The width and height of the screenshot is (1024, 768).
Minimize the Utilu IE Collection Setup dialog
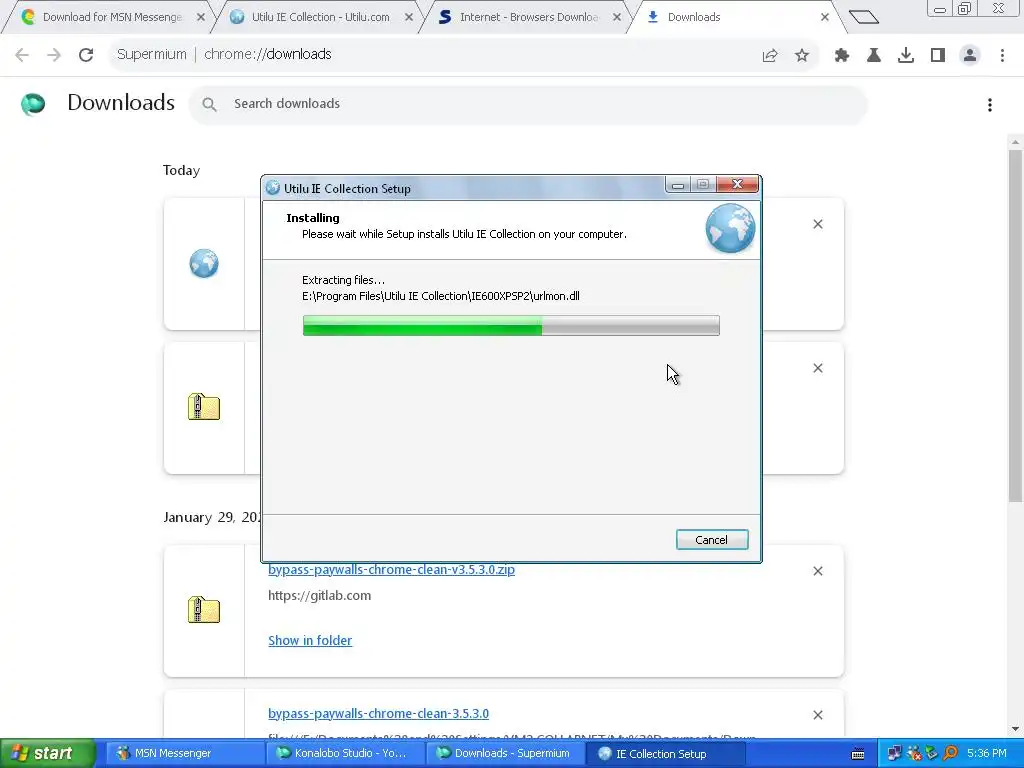(678, 185)
